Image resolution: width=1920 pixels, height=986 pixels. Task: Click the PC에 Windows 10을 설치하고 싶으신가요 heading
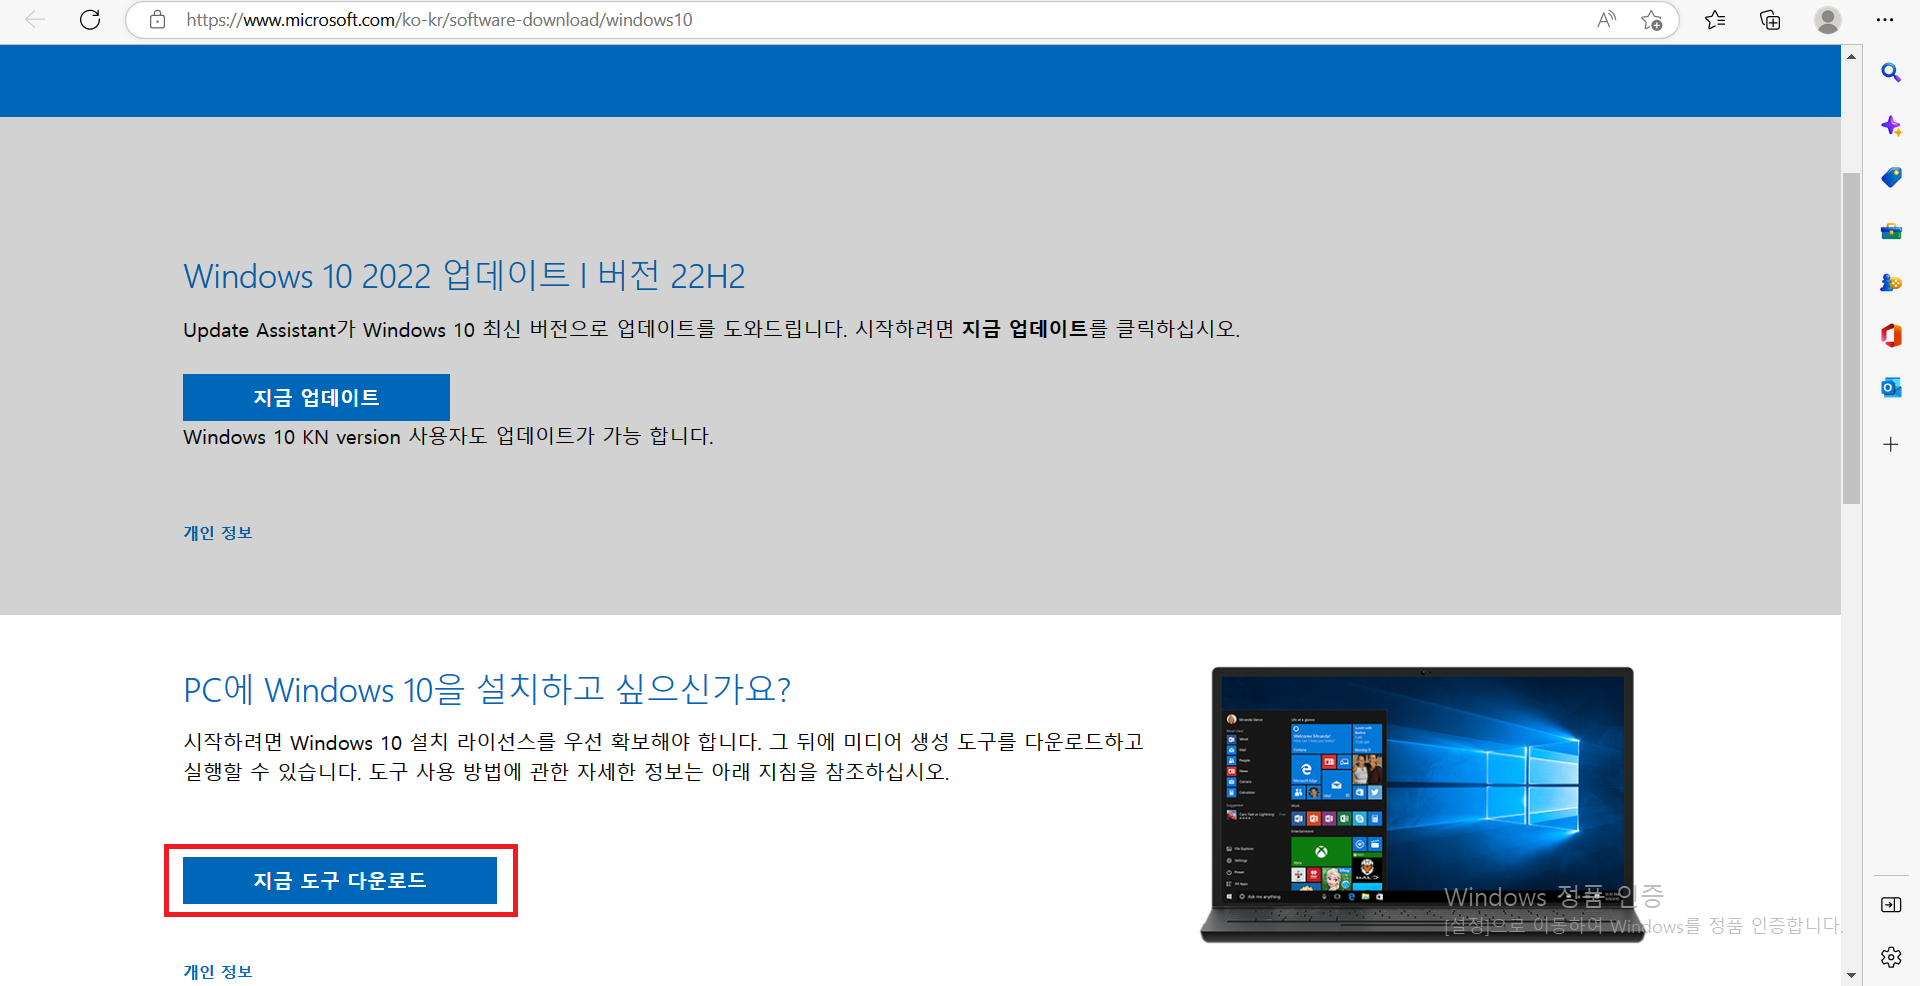[487, 688]
